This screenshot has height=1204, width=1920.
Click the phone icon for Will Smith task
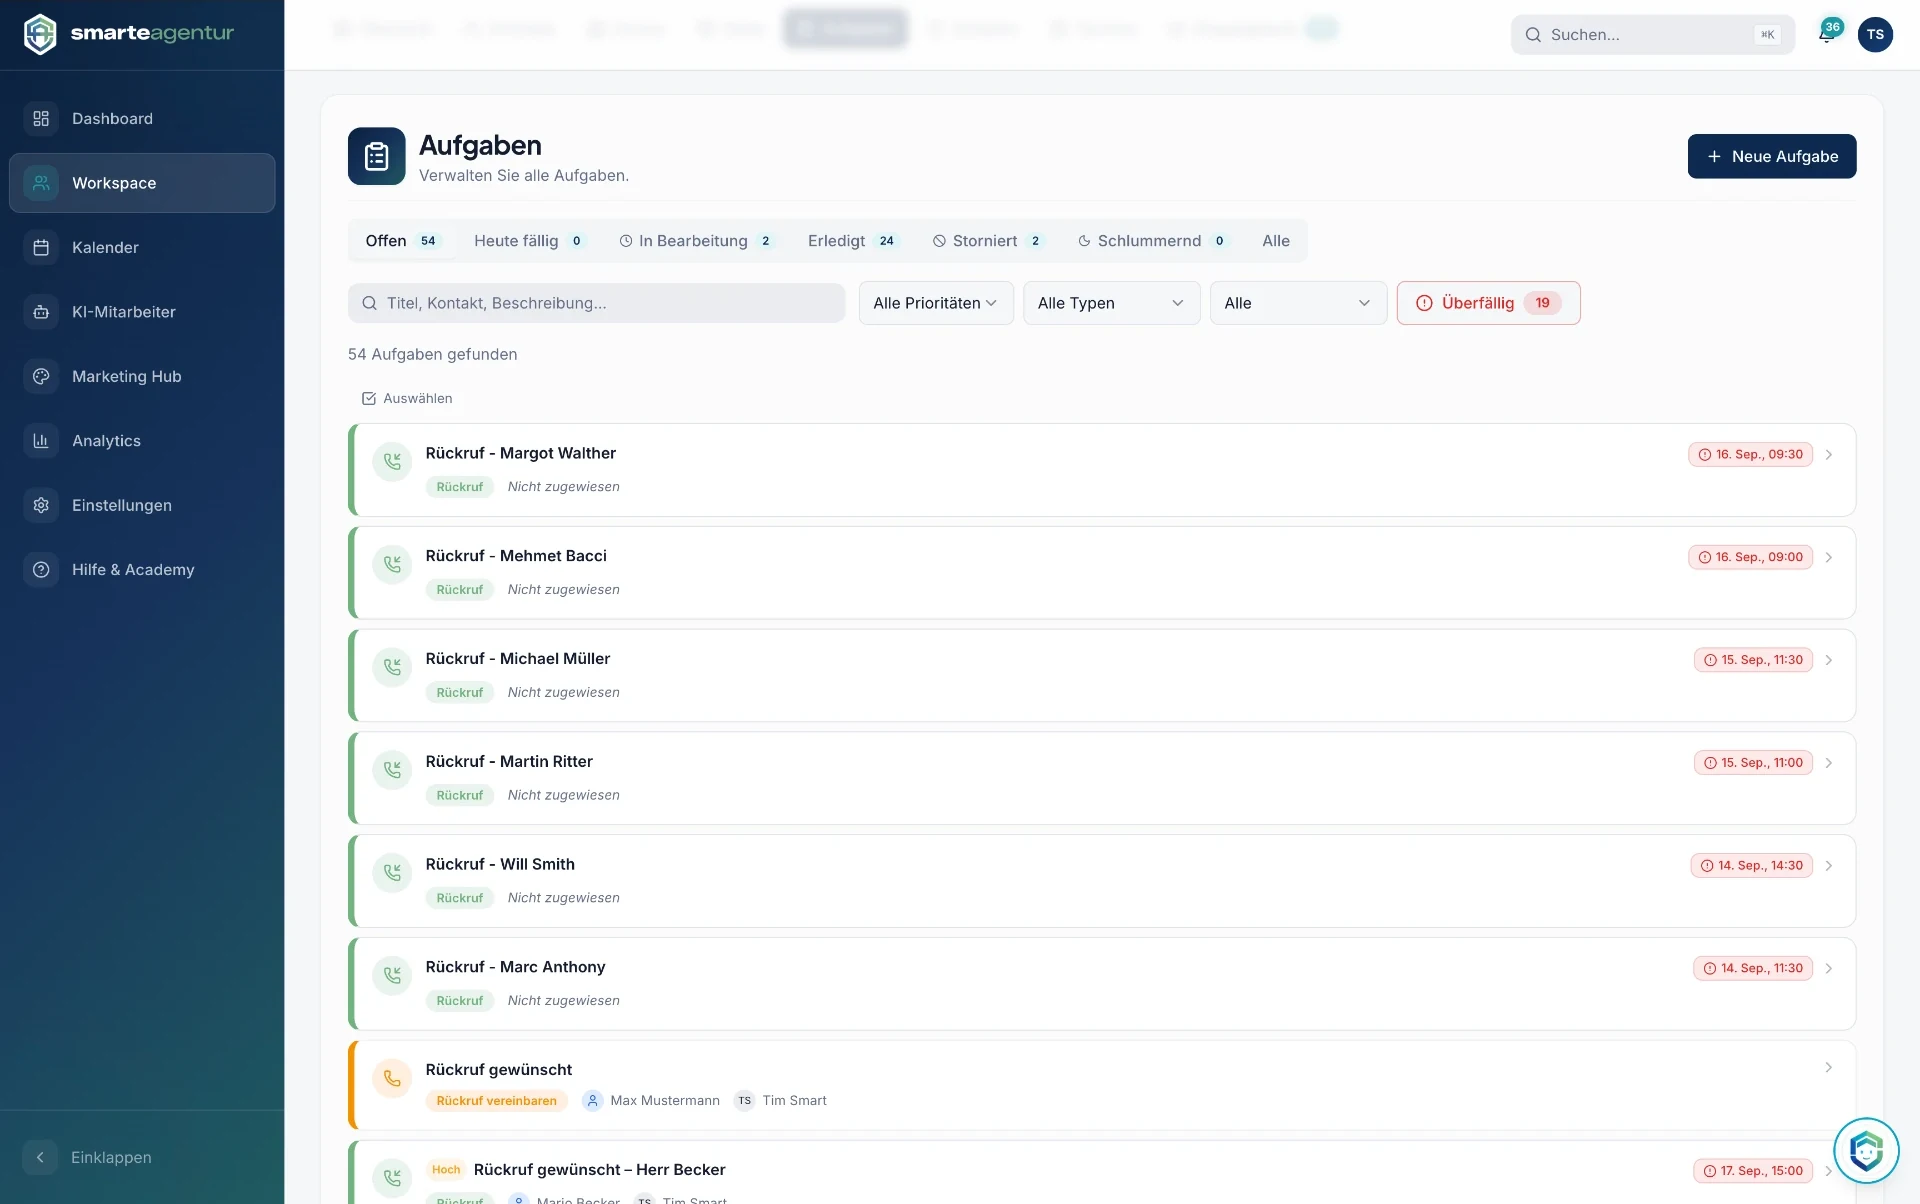coord(392,873)
